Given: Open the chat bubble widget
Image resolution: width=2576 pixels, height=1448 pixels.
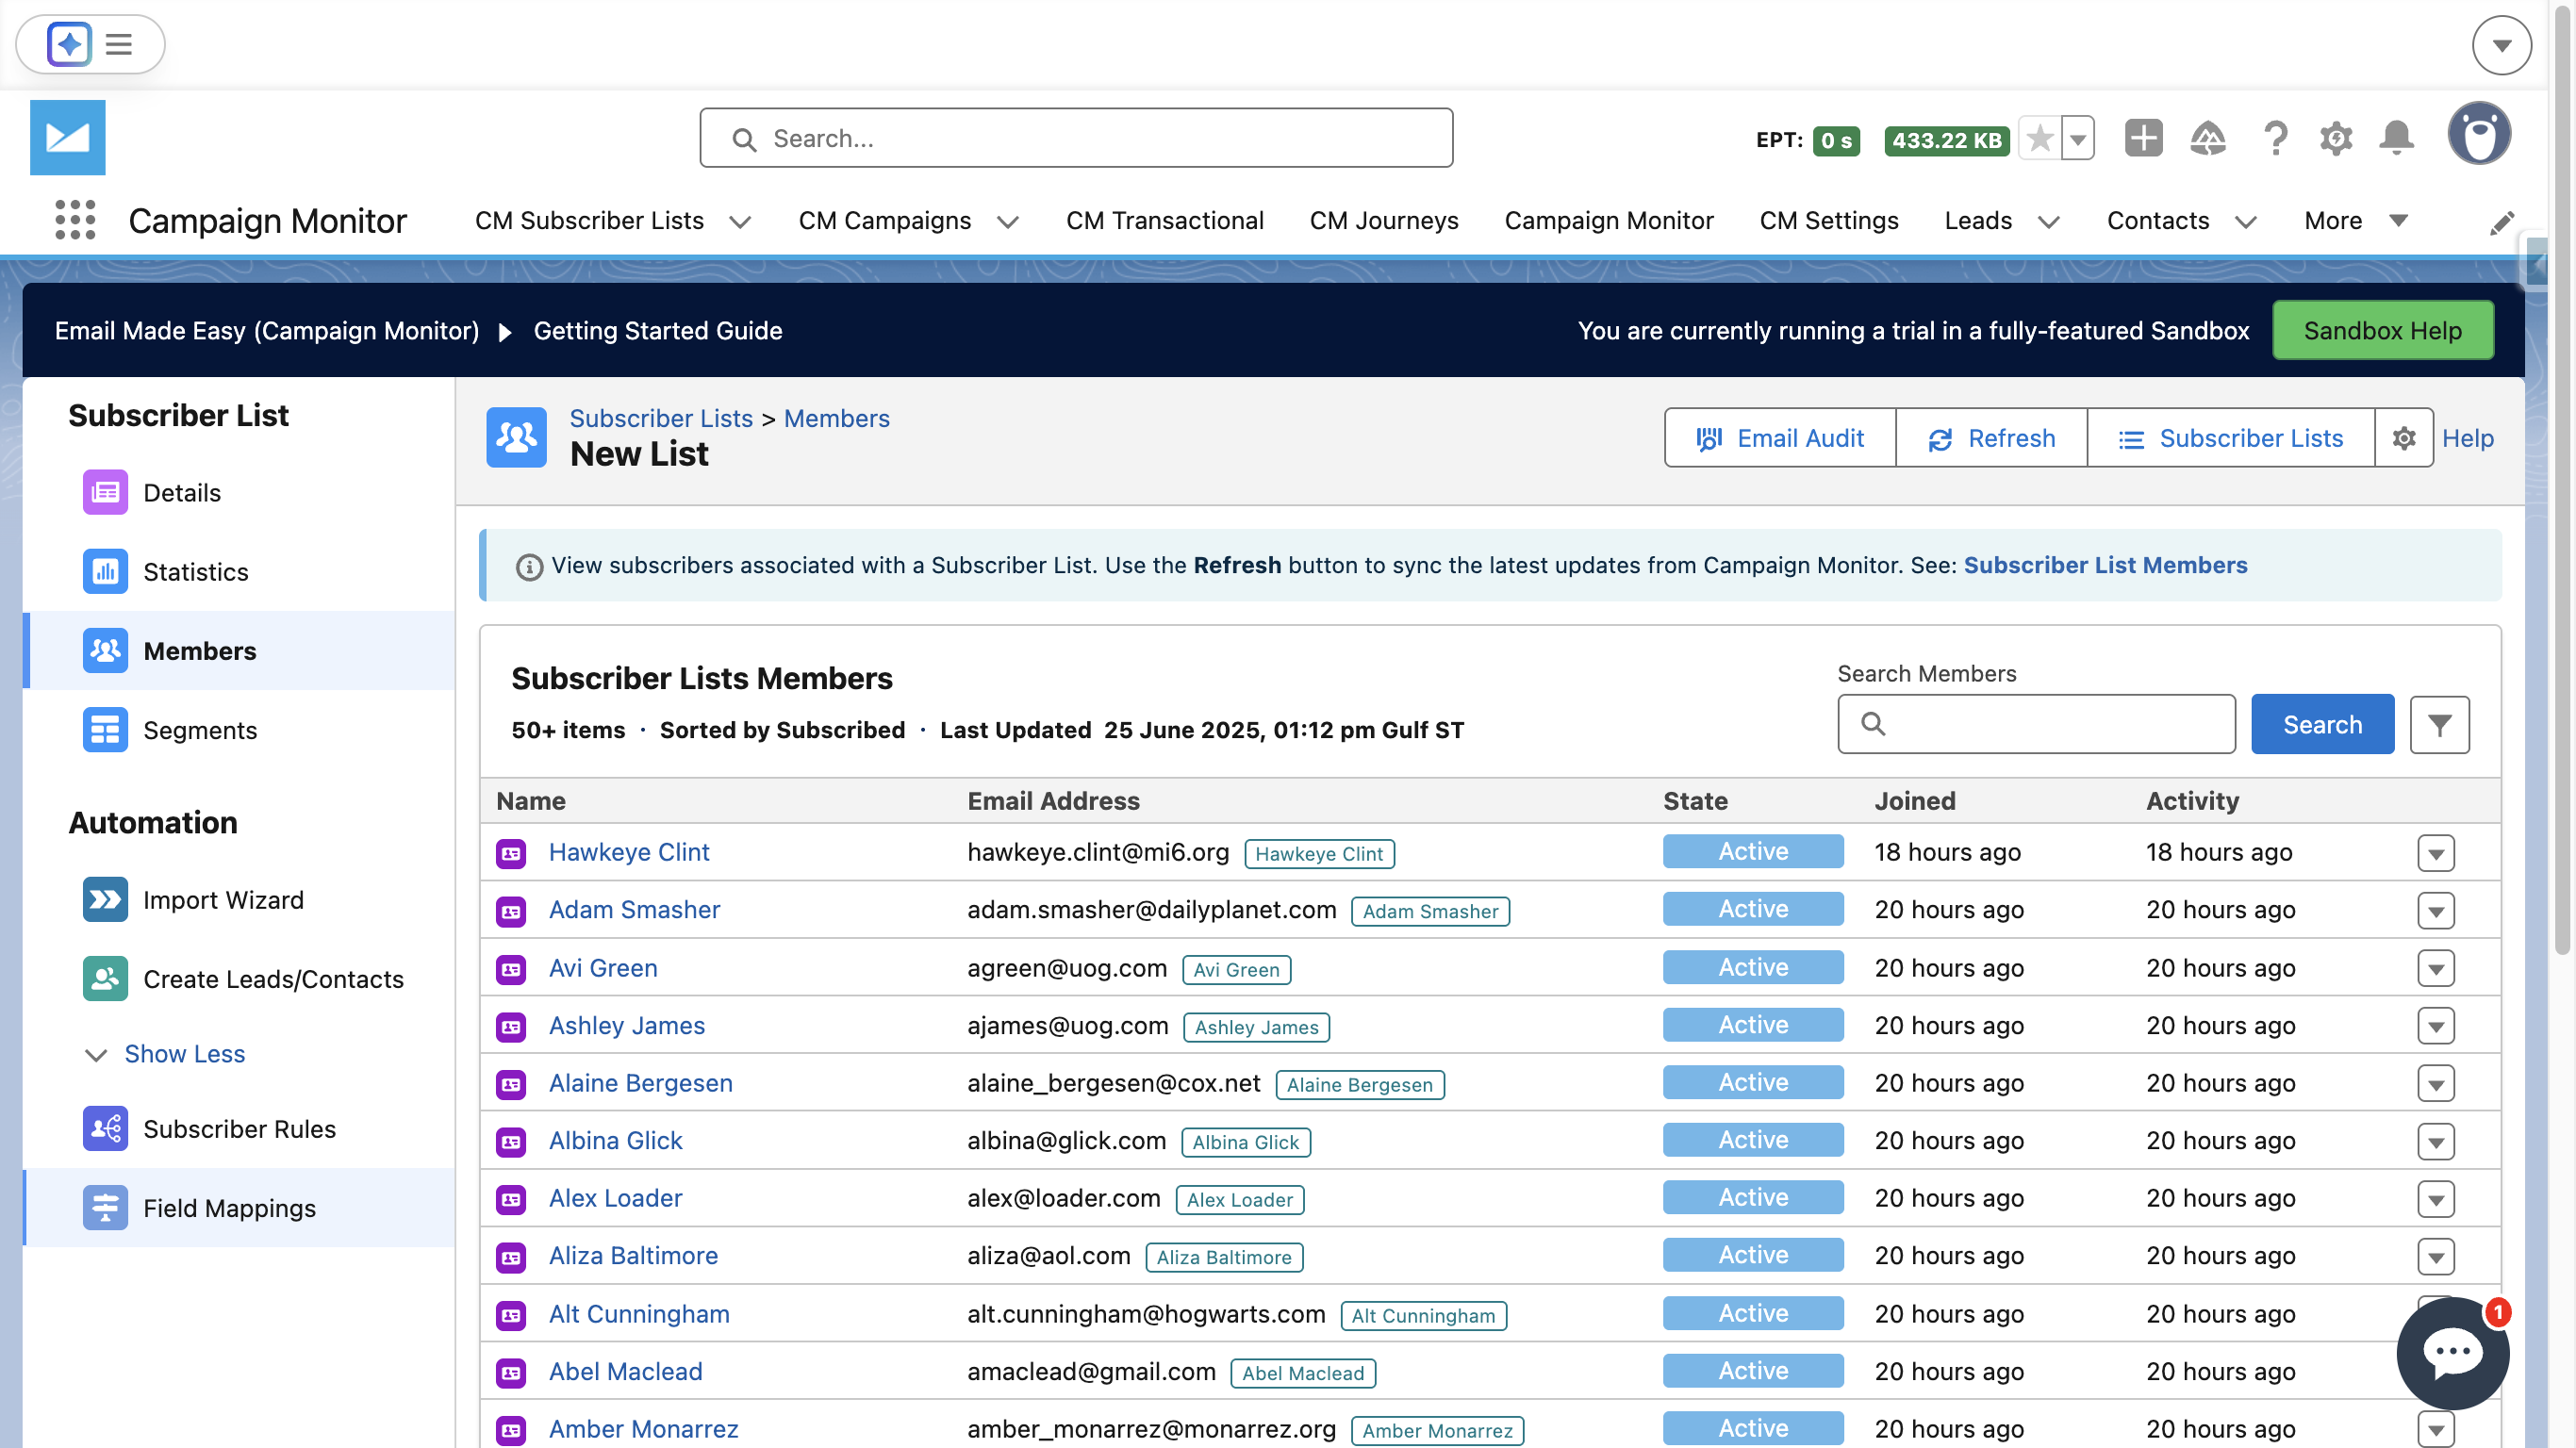Looking at the screenshot, I should pyautogui.click(x=2453, y=1353).
